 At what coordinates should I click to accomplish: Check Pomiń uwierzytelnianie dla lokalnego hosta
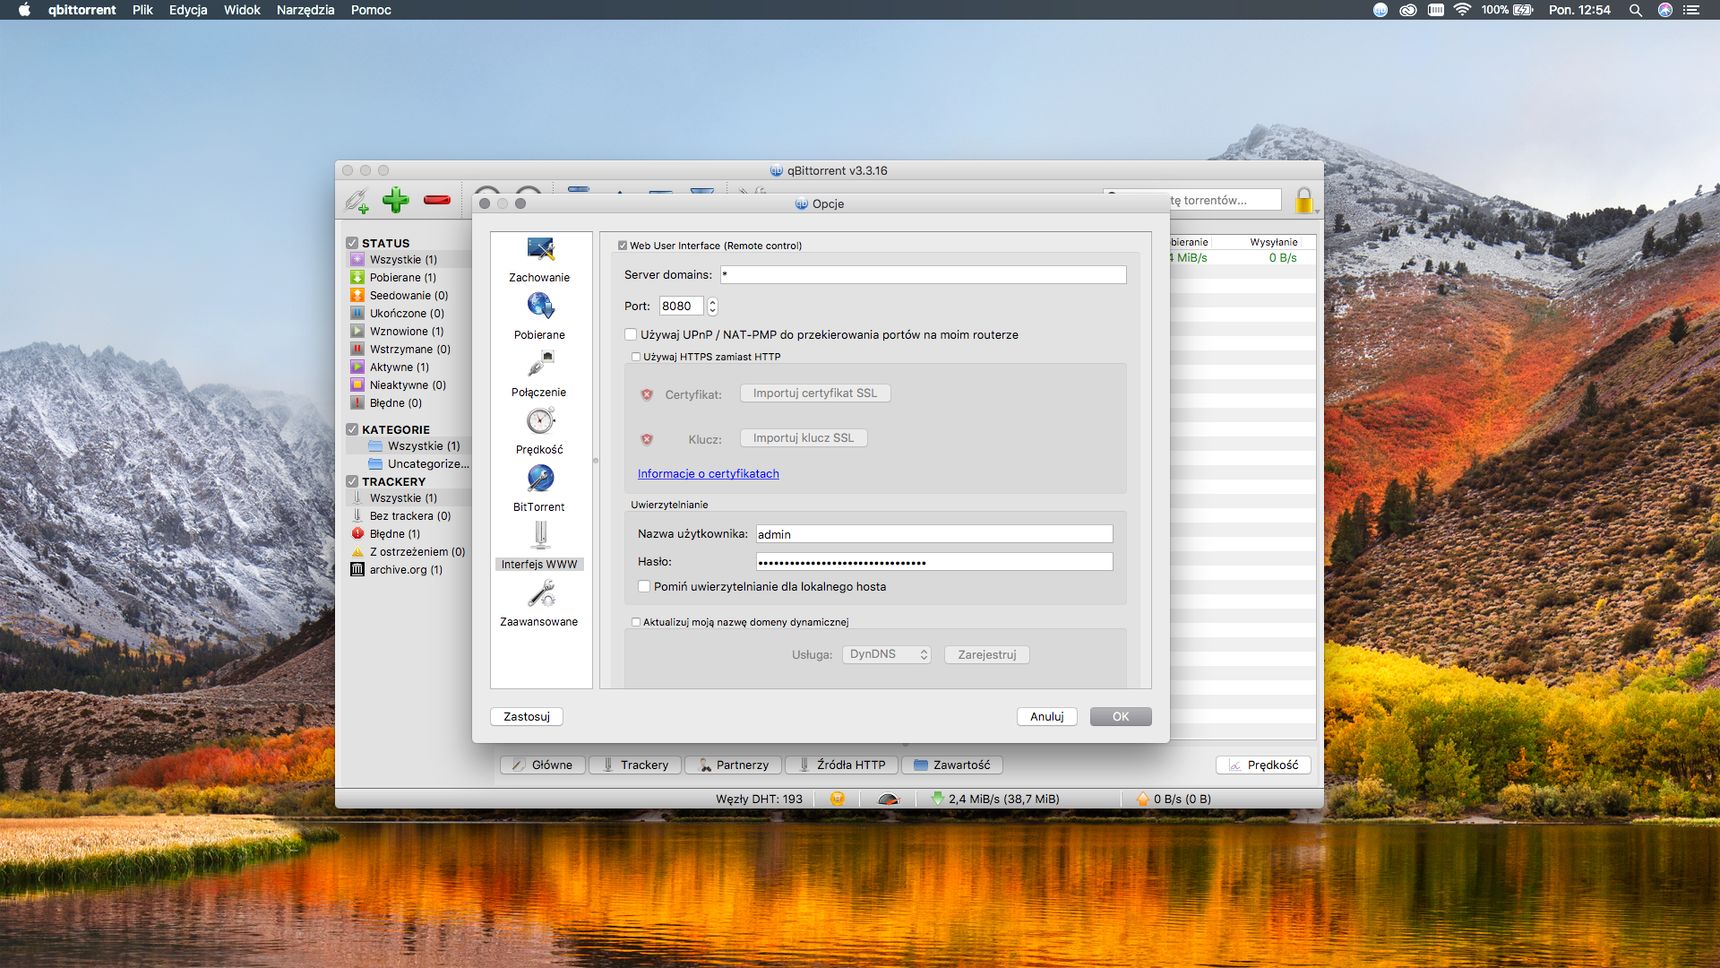pos(644,587)
